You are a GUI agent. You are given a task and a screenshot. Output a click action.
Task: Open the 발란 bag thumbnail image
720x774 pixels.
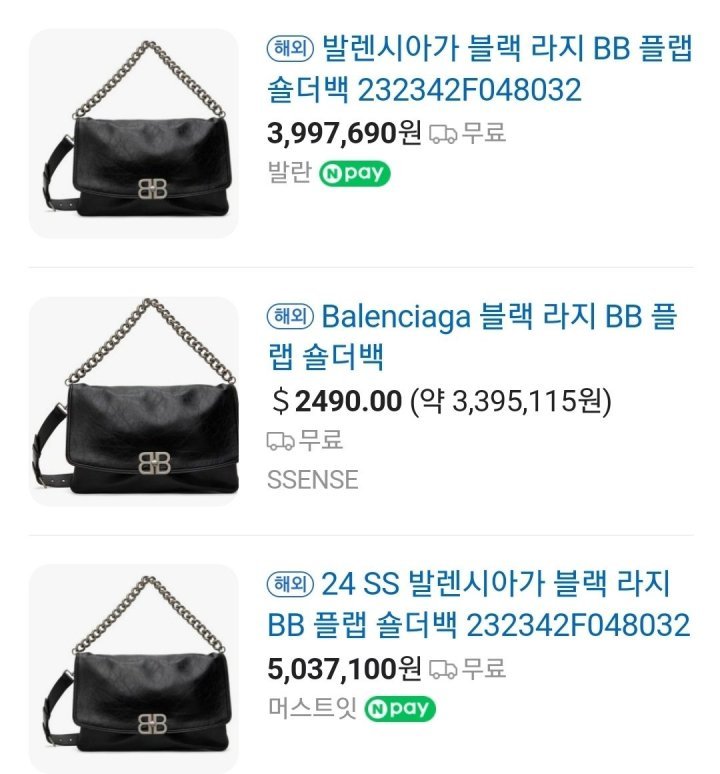point(133,133)
